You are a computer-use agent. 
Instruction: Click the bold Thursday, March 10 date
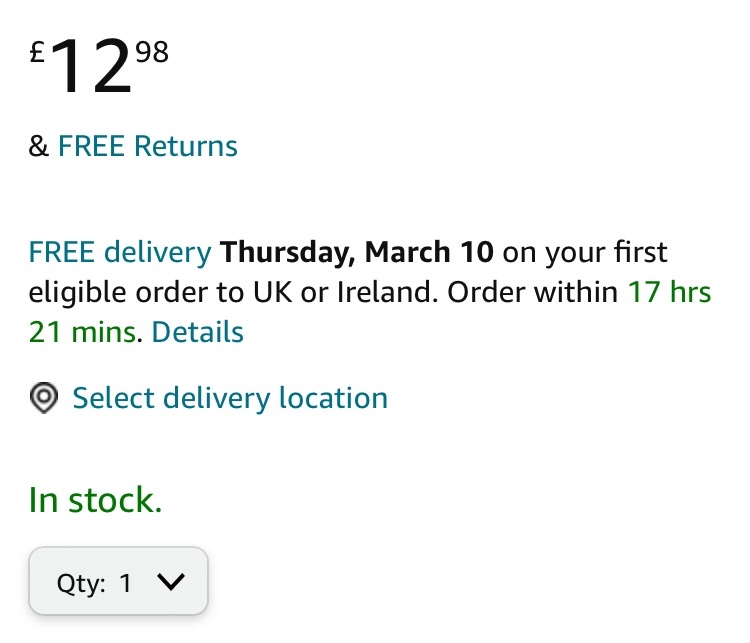pyautogui.click(x=357, y=251)
